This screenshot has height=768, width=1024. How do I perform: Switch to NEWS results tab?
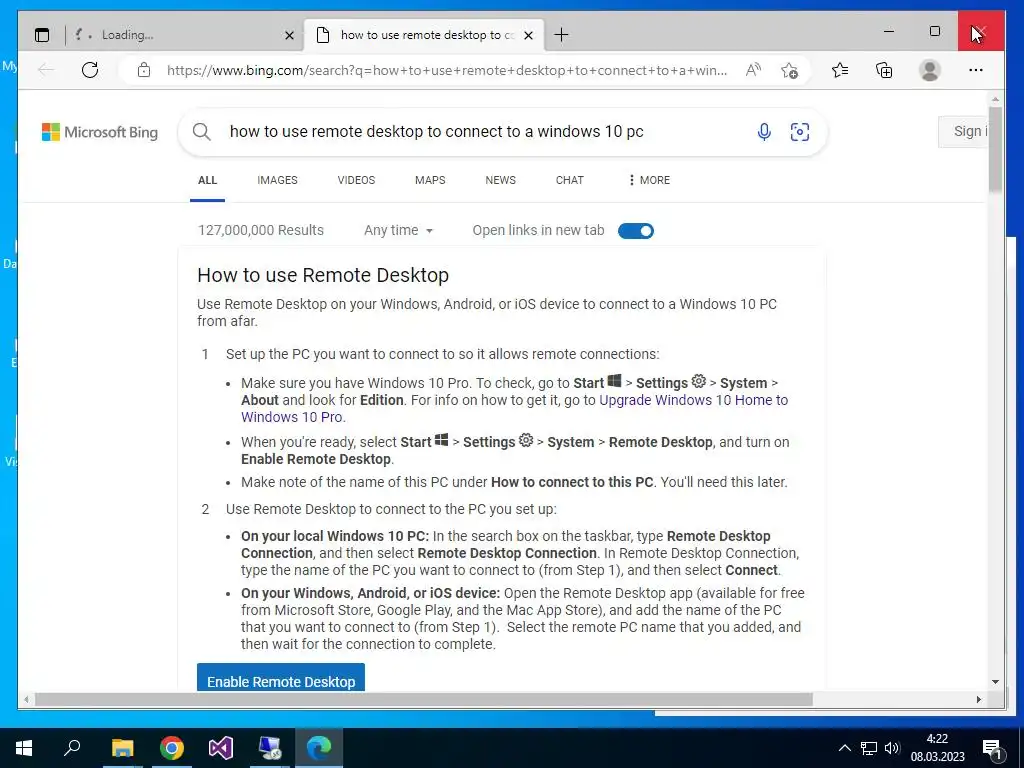coord(500,180)
